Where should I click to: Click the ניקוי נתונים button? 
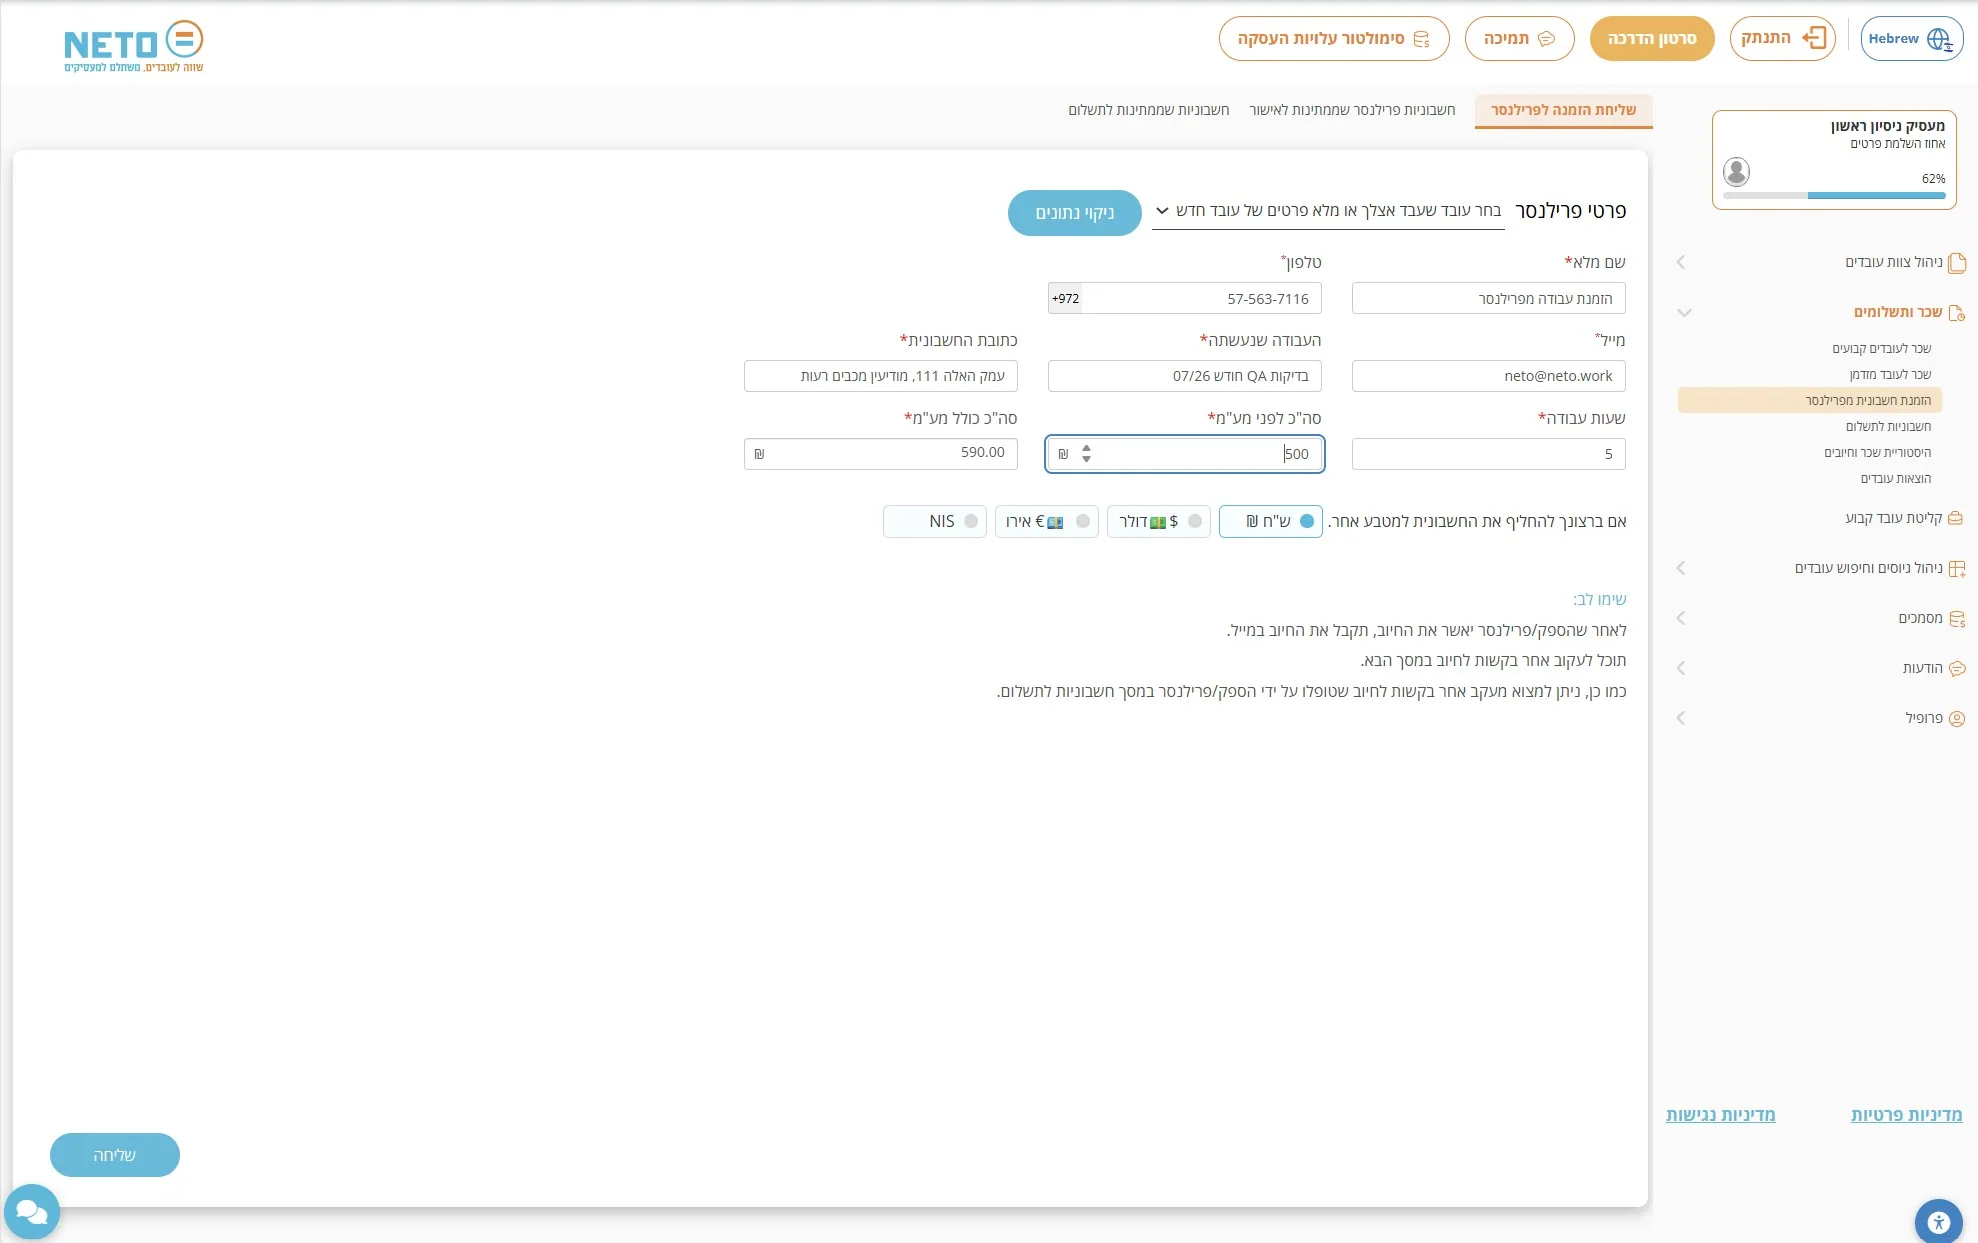1074,213
